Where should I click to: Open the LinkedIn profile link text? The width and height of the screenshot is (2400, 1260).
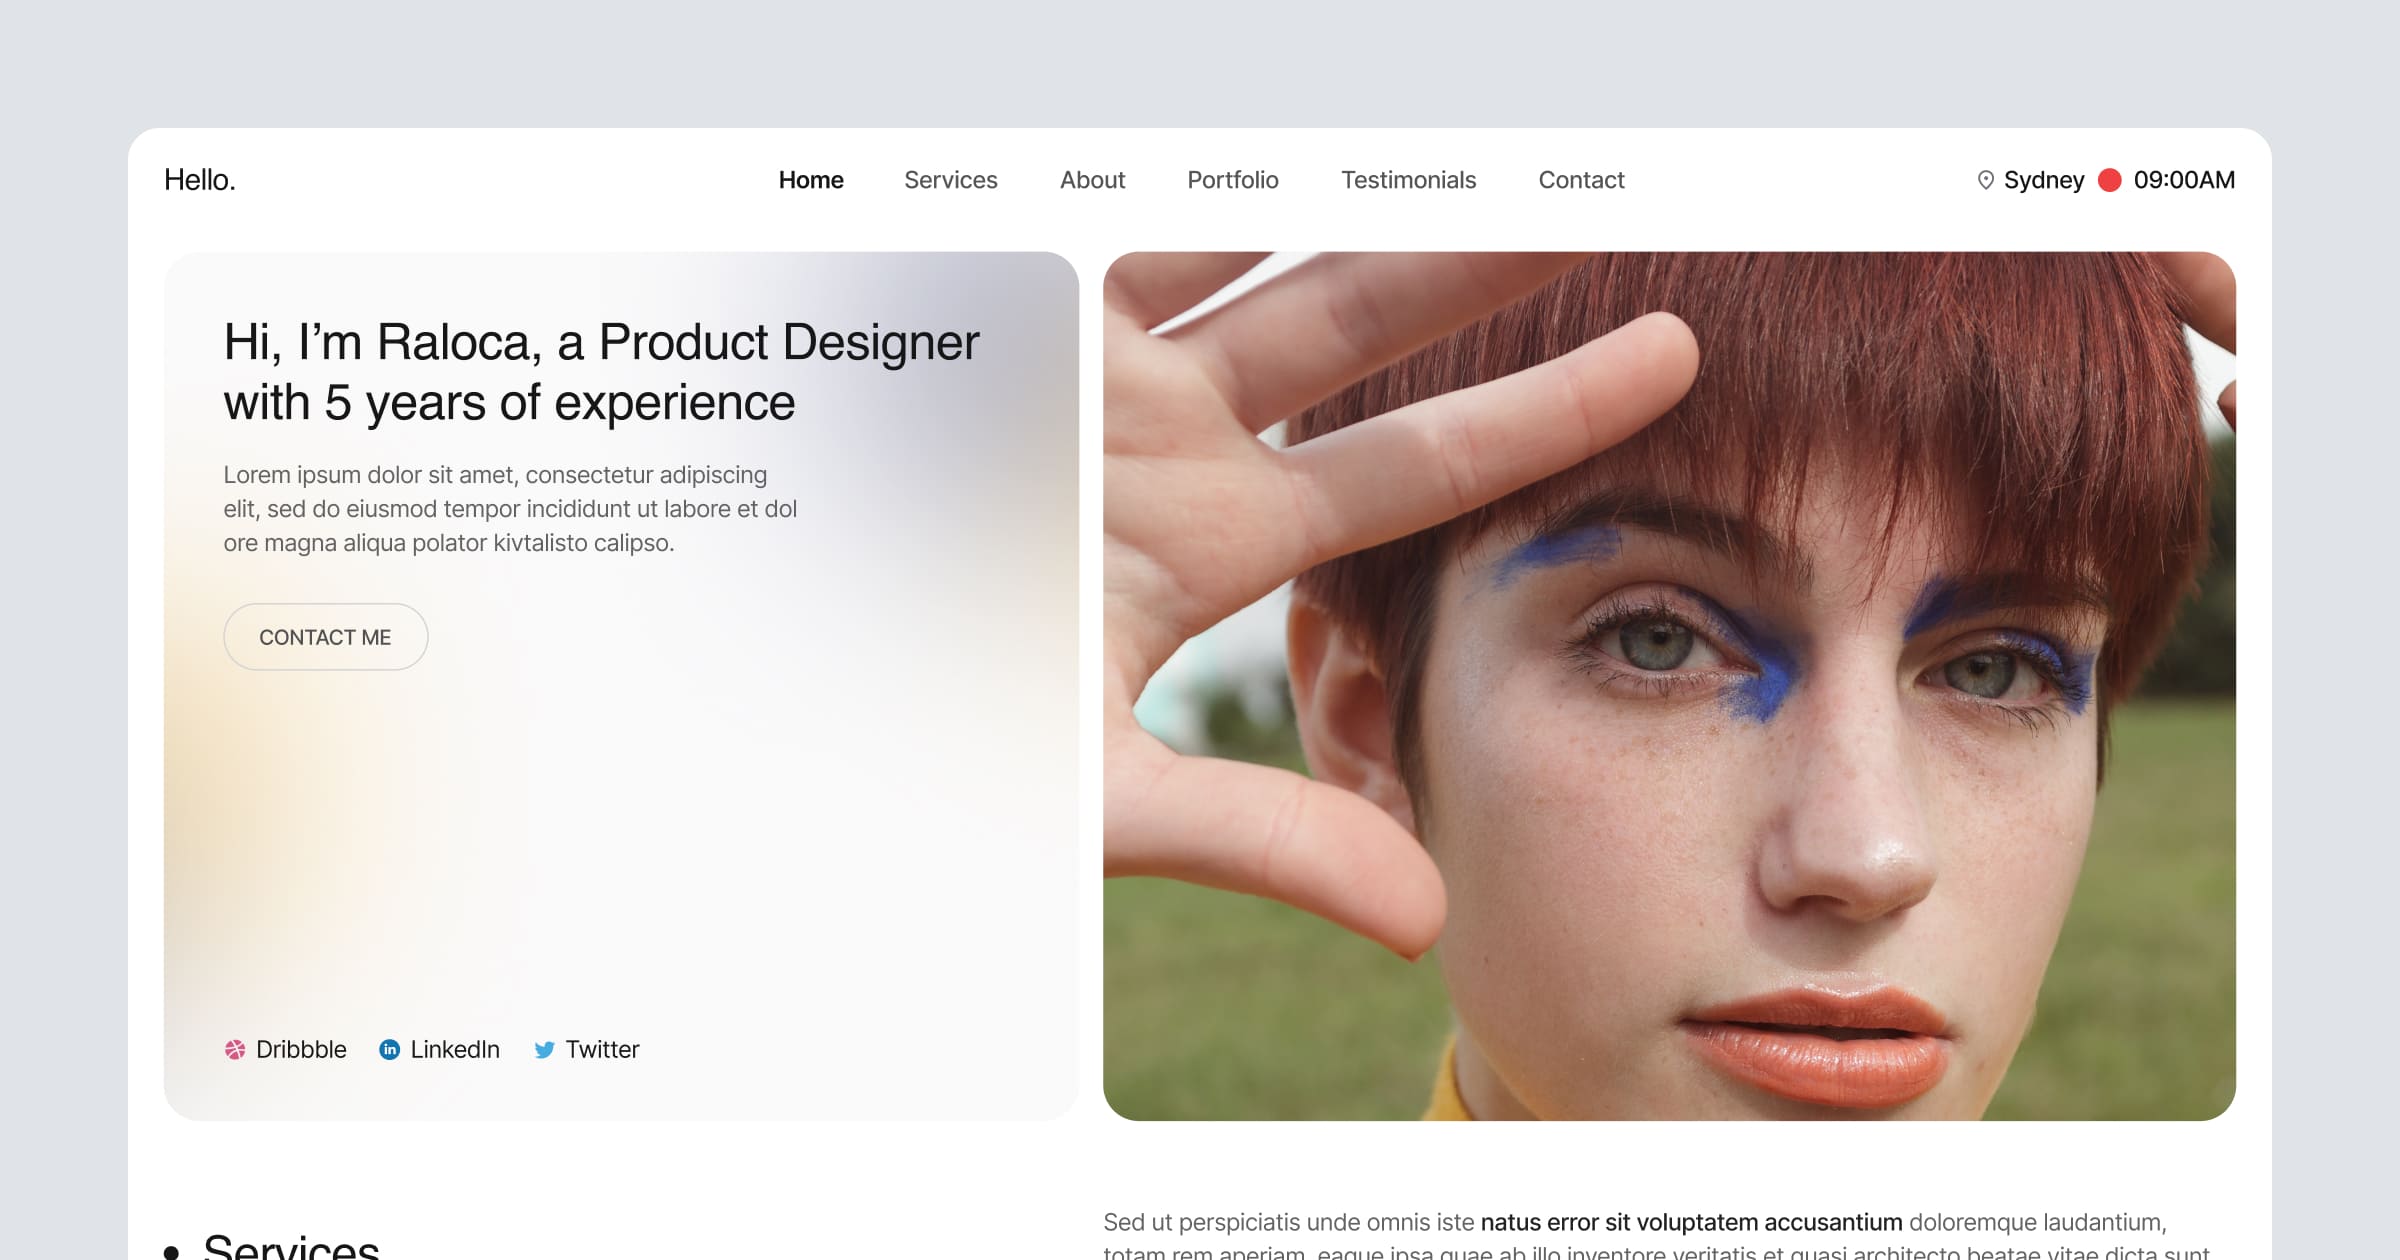pos(455,1049)
